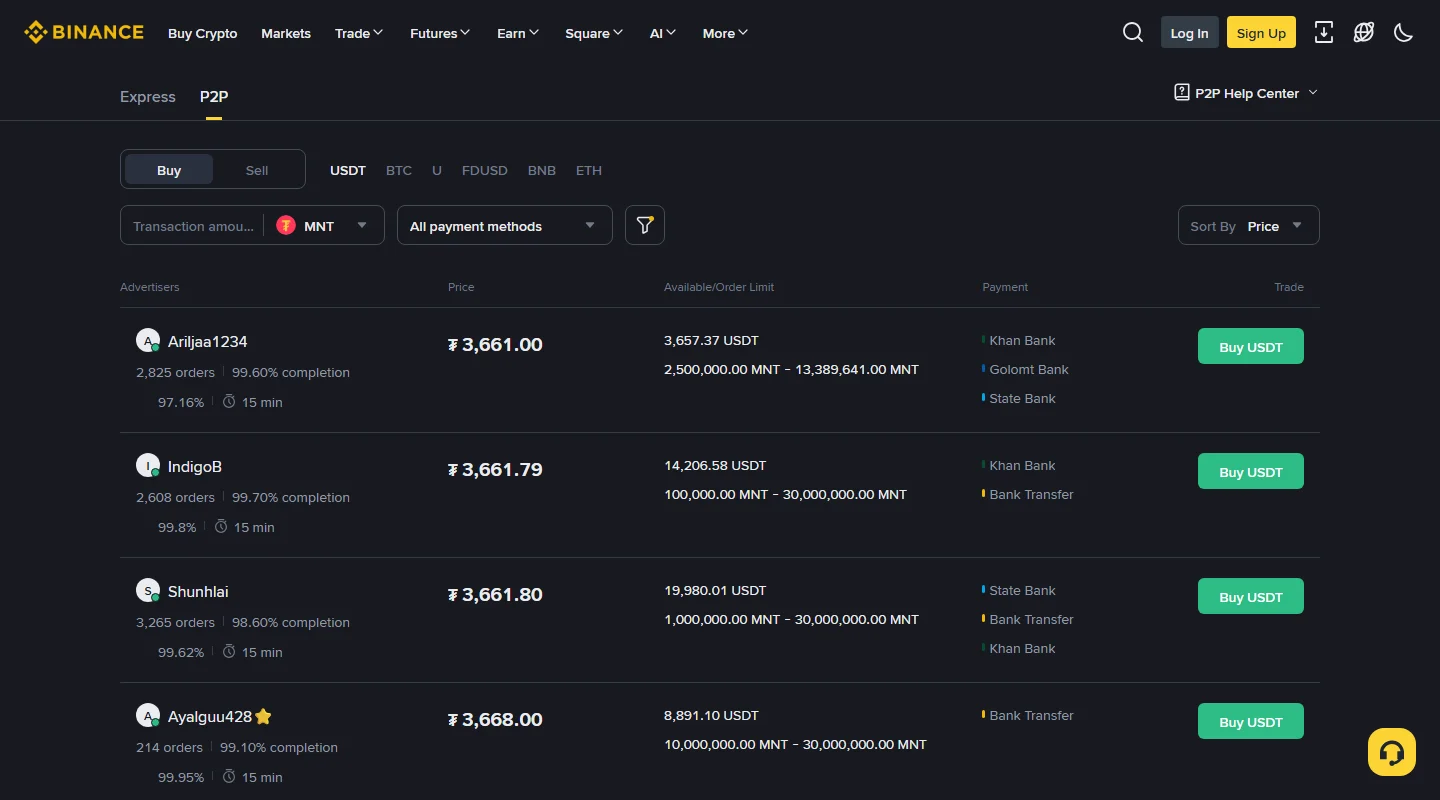This screenshot has width=1440, height=800.
Task: Open advertiser IndigoB's profile name
Action: click(x=195, y=466)
